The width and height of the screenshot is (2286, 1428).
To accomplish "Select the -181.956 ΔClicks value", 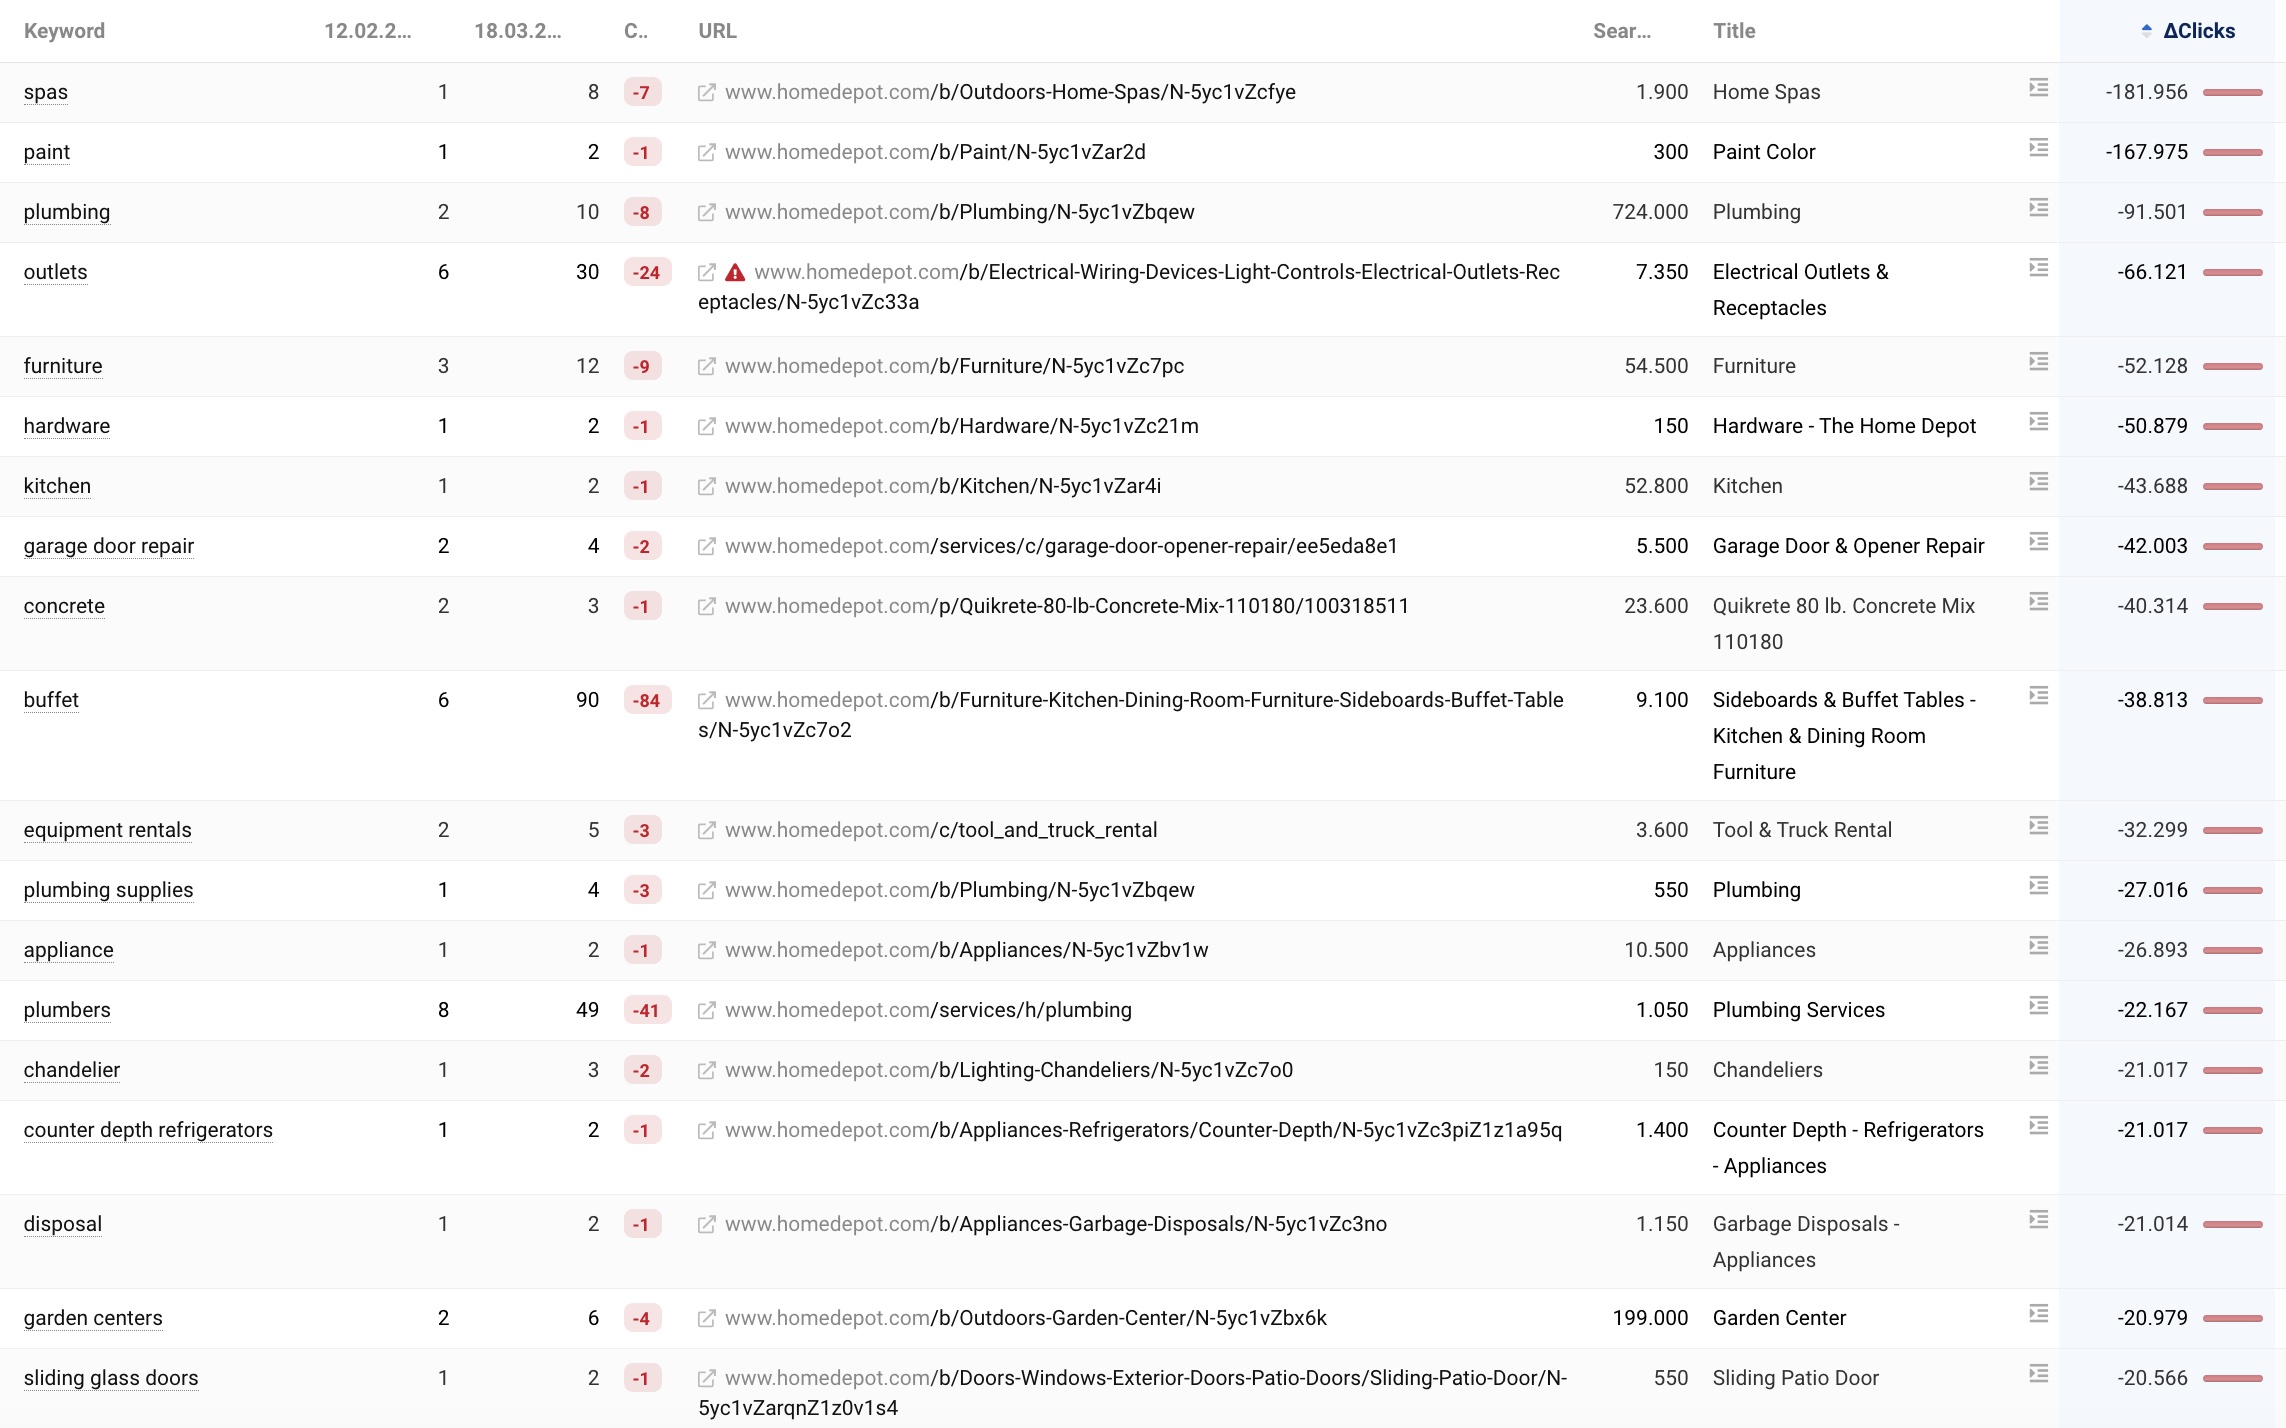I will click(2146, 92).
